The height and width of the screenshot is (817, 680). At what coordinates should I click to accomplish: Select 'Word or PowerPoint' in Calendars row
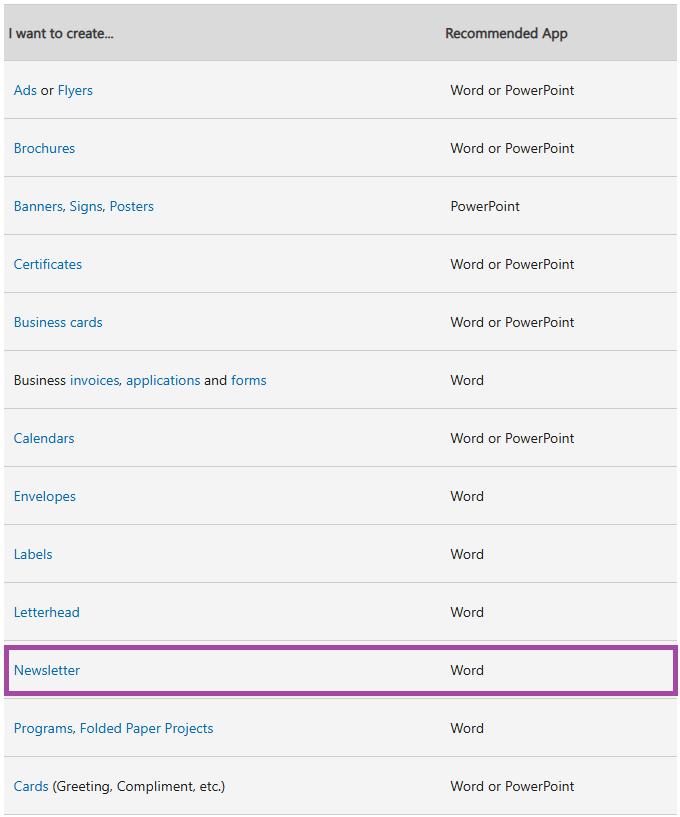(x=512, y=438)
